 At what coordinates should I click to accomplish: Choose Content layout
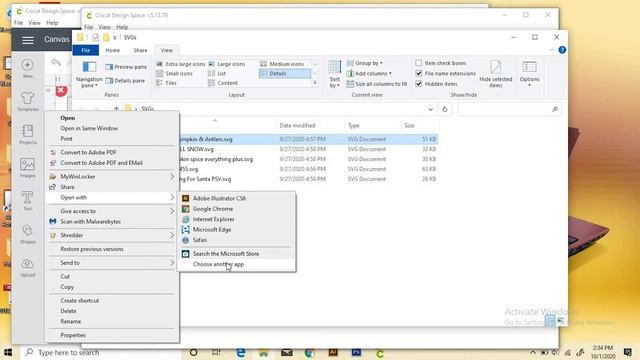(x=223, y=83)
